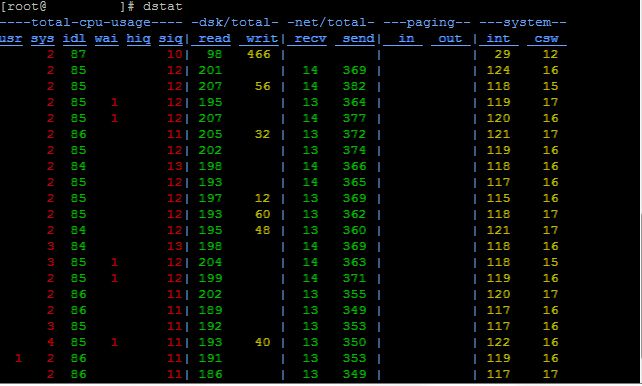
Task: Click the 'wai' column header
Action: (x=106, y=38)
